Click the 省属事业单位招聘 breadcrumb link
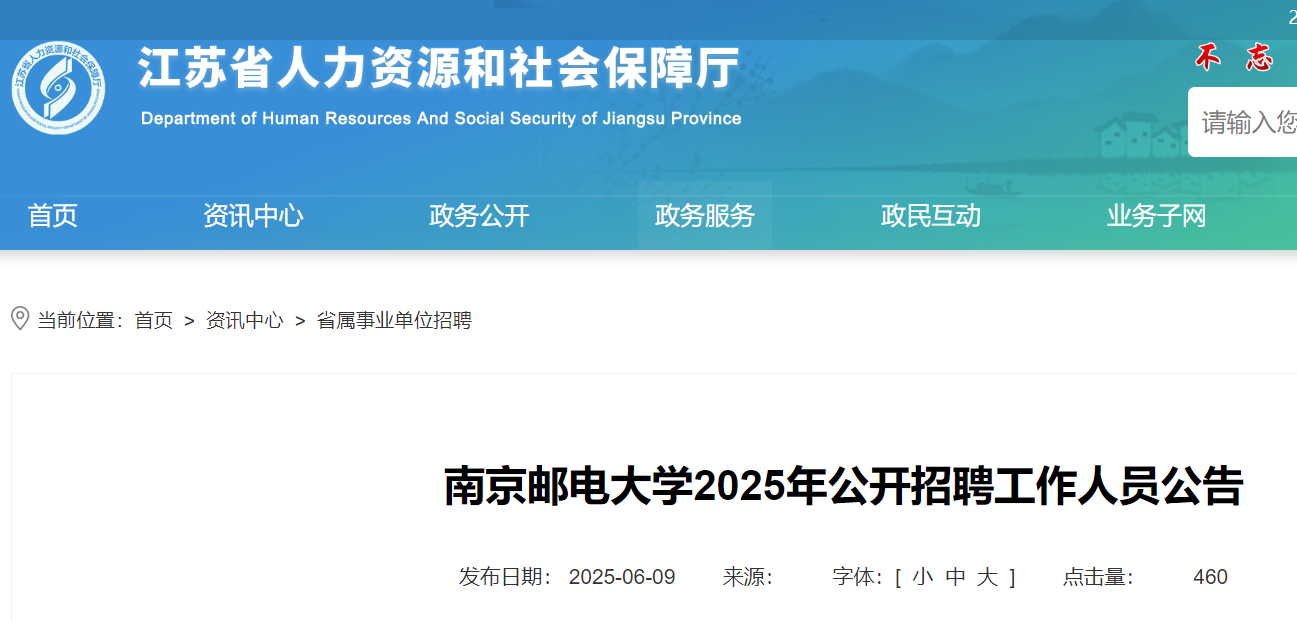This screenshot has width=1297, height=621. click(x=394, y=321)
